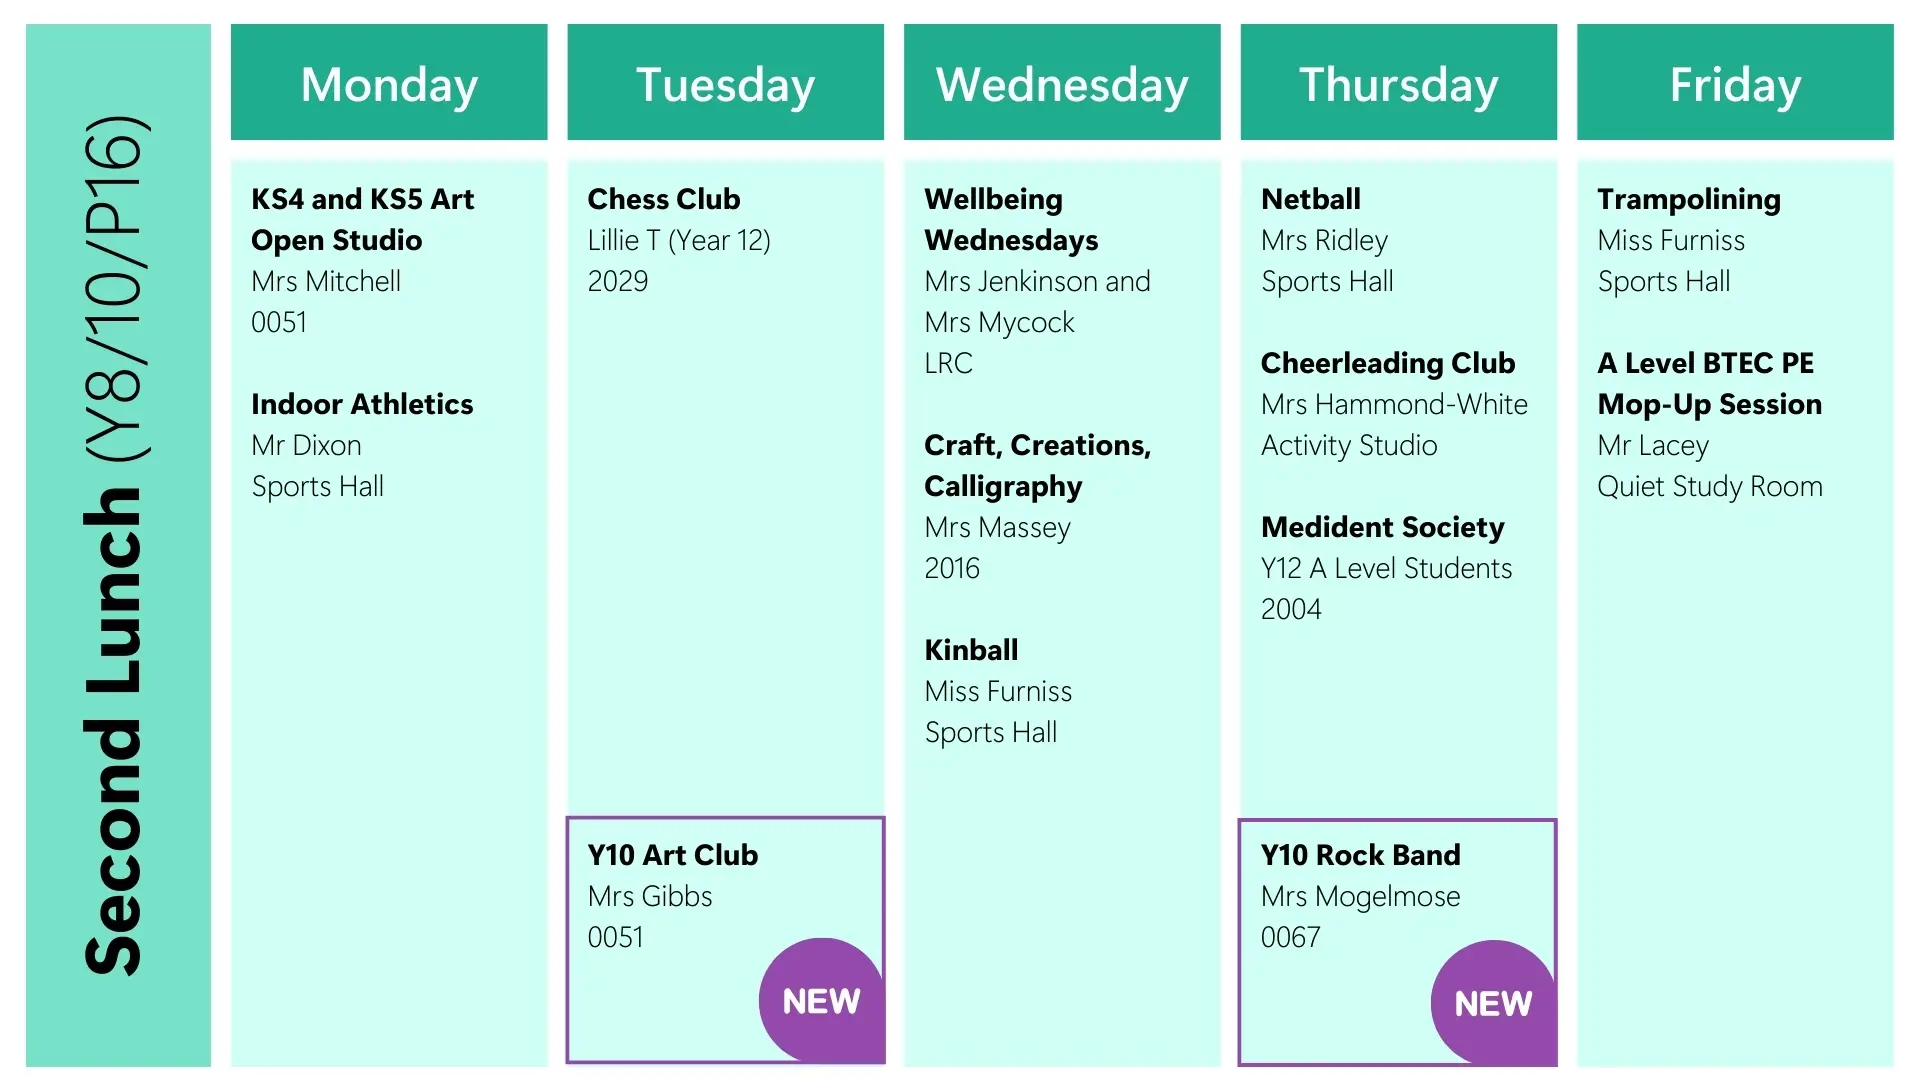Click the Y10 Rock Band title
The height and width of the screenshot is (1080, 1920).
click(x=1360, y=855)
